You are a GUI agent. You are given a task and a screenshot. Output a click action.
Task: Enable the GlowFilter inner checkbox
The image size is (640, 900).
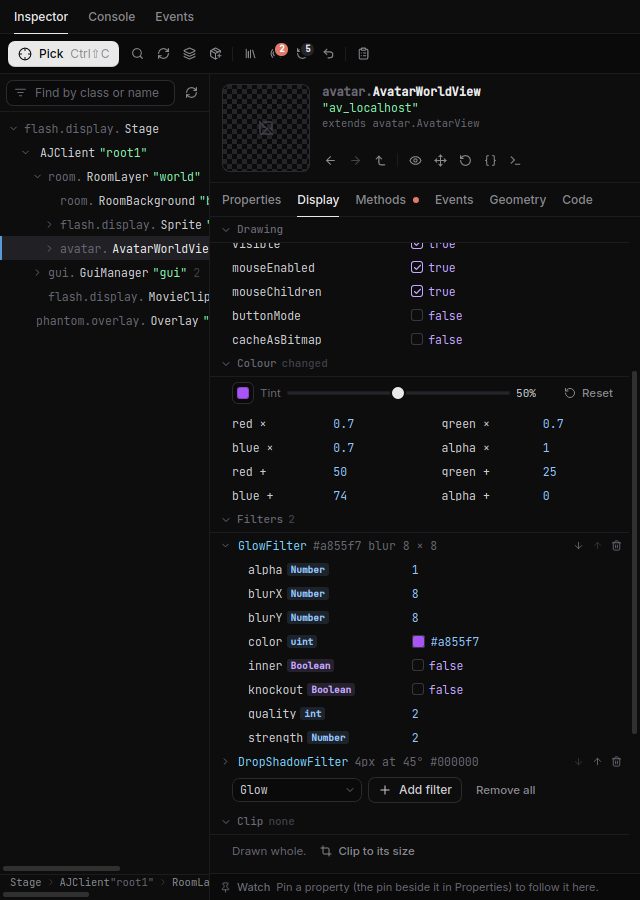[418, 665]
